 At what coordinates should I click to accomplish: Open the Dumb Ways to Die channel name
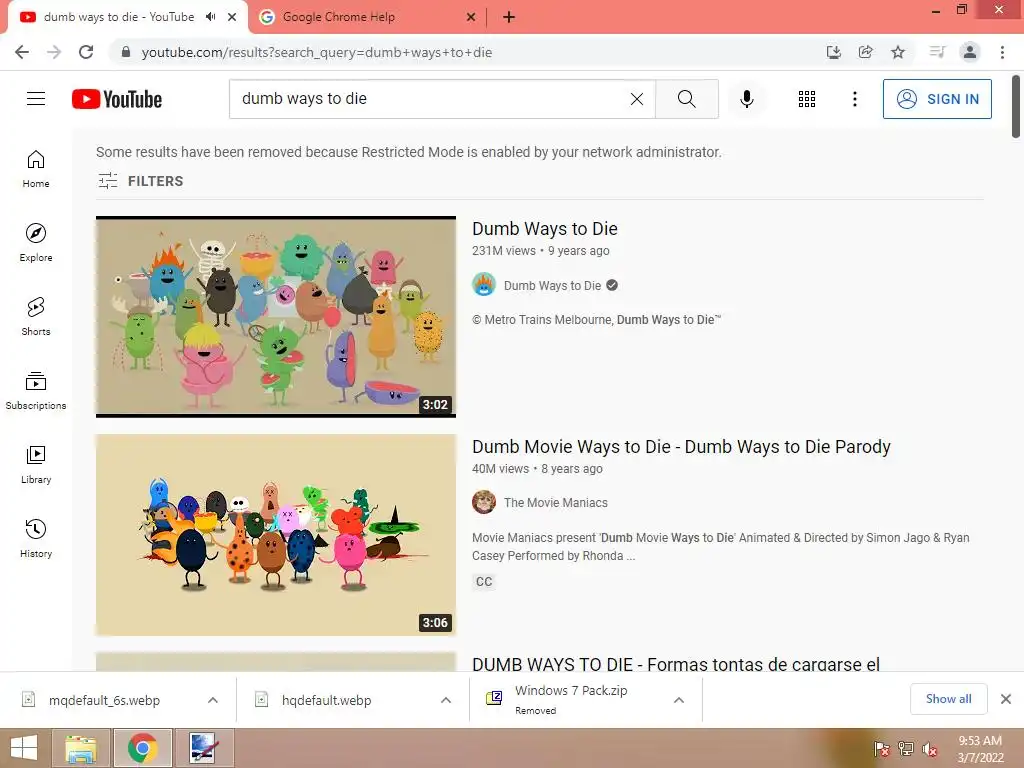(x=552, y=285)
